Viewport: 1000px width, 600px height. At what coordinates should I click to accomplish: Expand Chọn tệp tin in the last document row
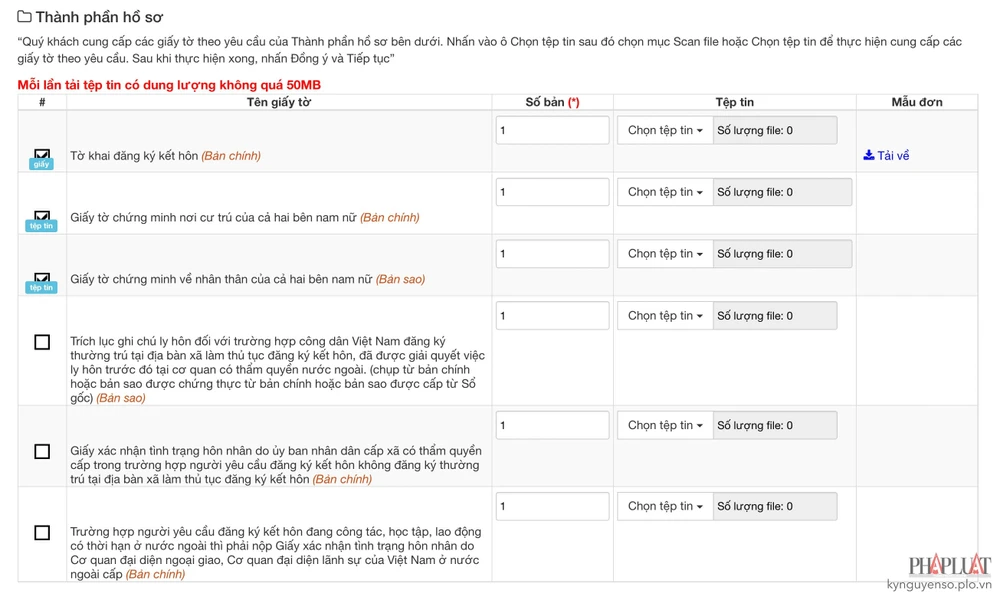click(x=665, y=506)
